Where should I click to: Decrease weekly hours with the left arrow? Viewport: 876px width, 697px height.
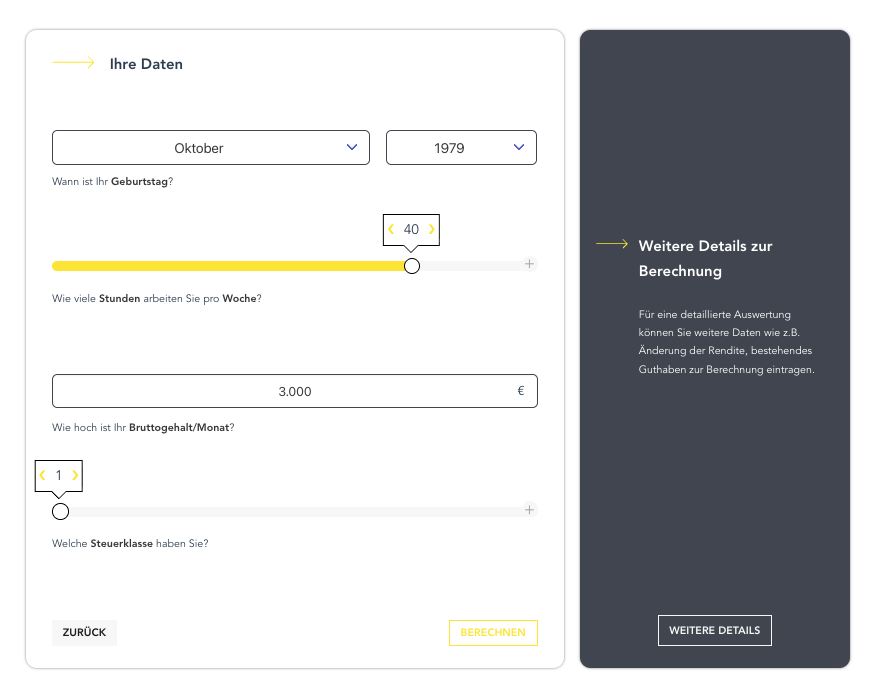point(392,230)
